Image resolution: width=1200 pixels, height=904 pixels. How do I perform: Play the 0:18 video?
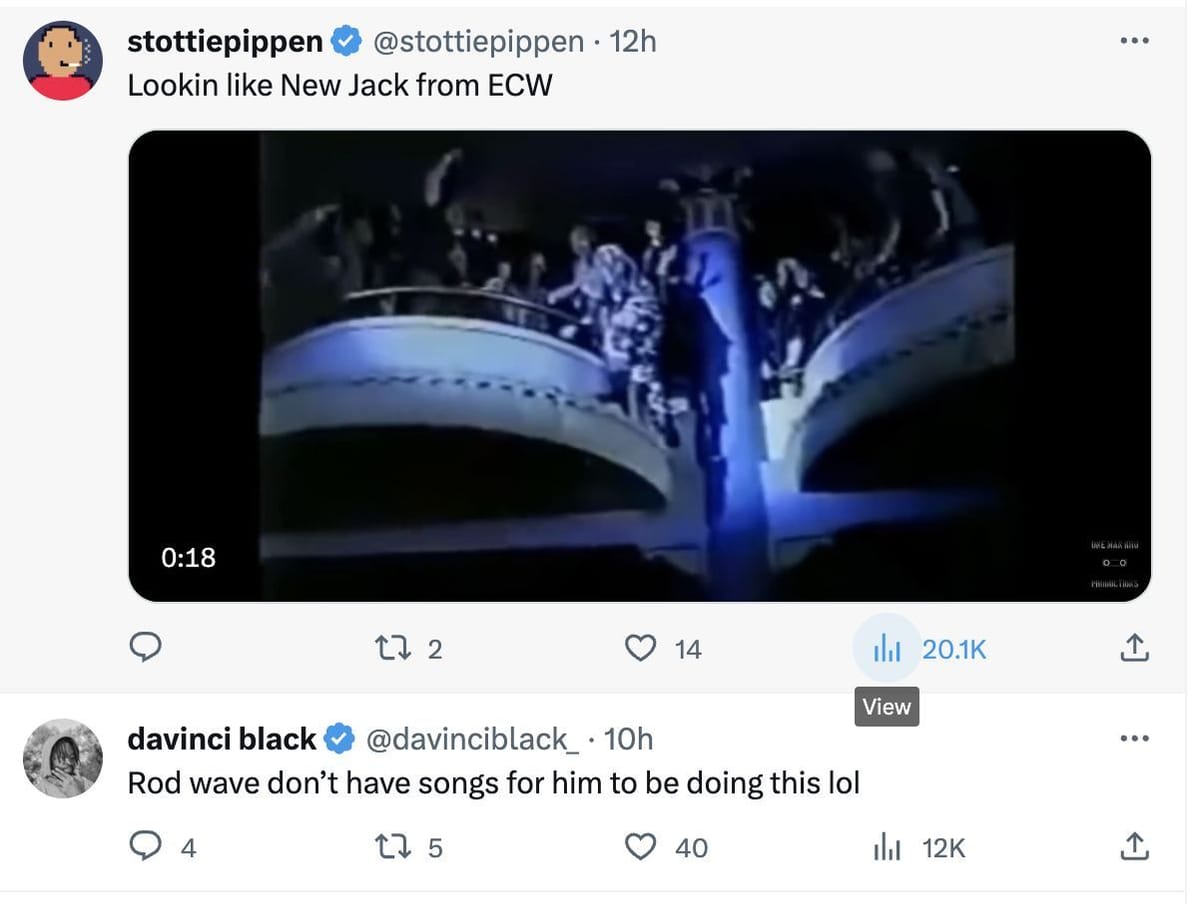pos(640,366)
